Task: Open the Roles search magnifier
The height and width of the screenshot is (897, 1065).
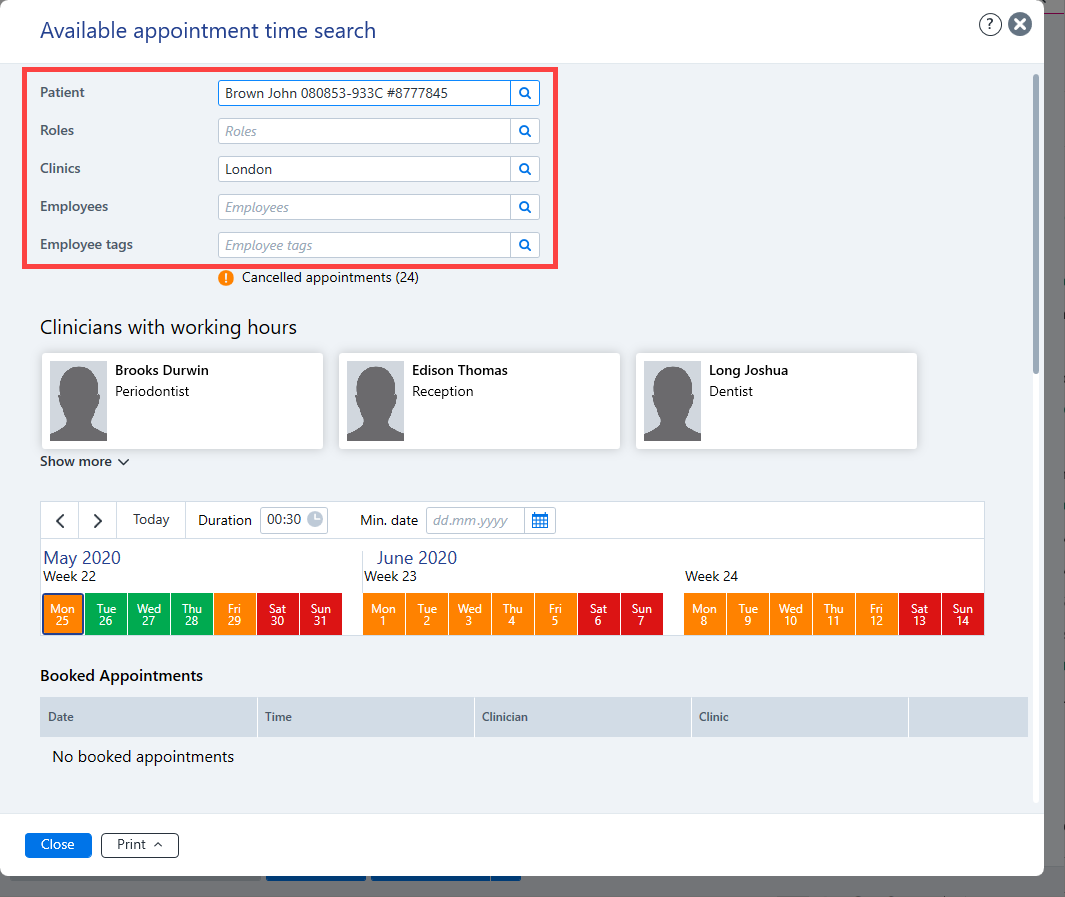Action: (x=525, y=131)
